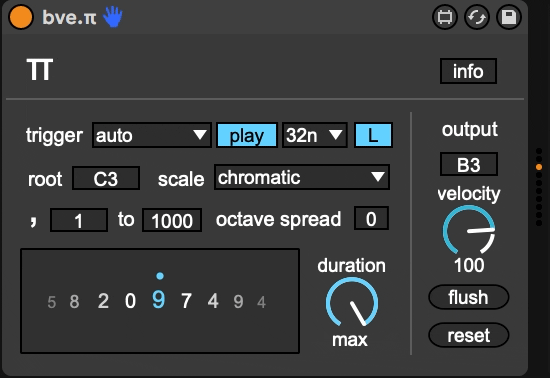
Task: Click the digit 2 in the sequence display
Action: pyautogui.click(x=103, y=301)
